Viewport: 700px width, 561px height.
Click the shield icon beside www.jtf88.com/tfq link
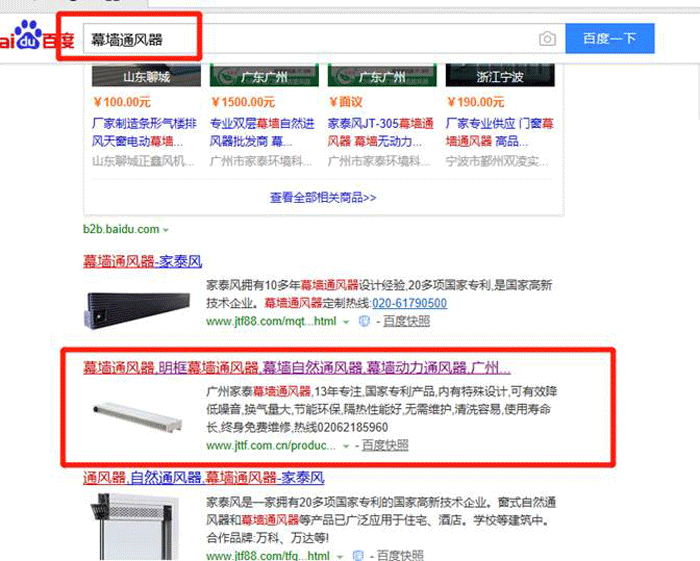358,556
